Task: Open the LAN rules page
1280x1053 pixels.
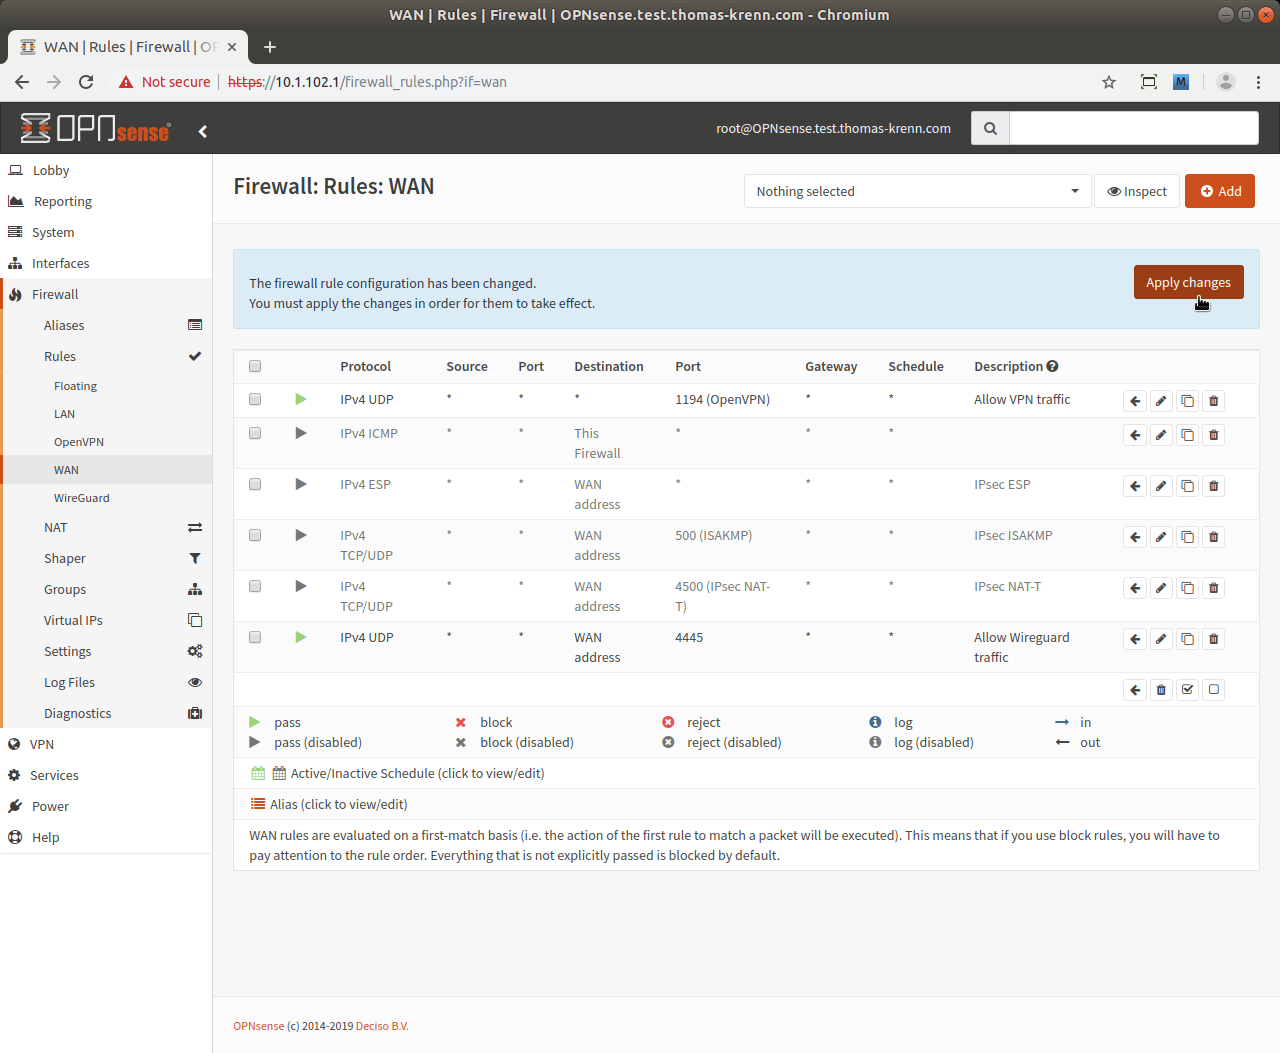Action: pyautogui.click(x=65, y=414)
